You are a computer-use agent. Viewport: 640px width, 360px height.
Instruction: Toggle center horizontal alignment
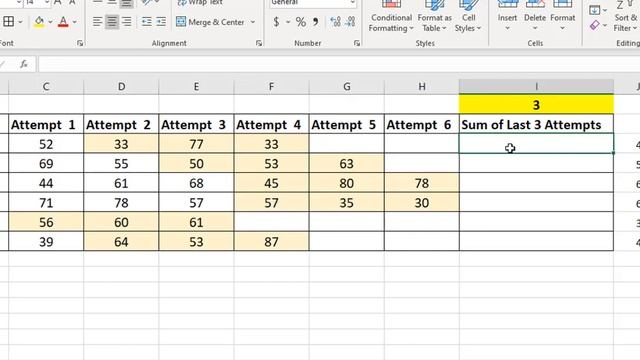coord(111,22)
